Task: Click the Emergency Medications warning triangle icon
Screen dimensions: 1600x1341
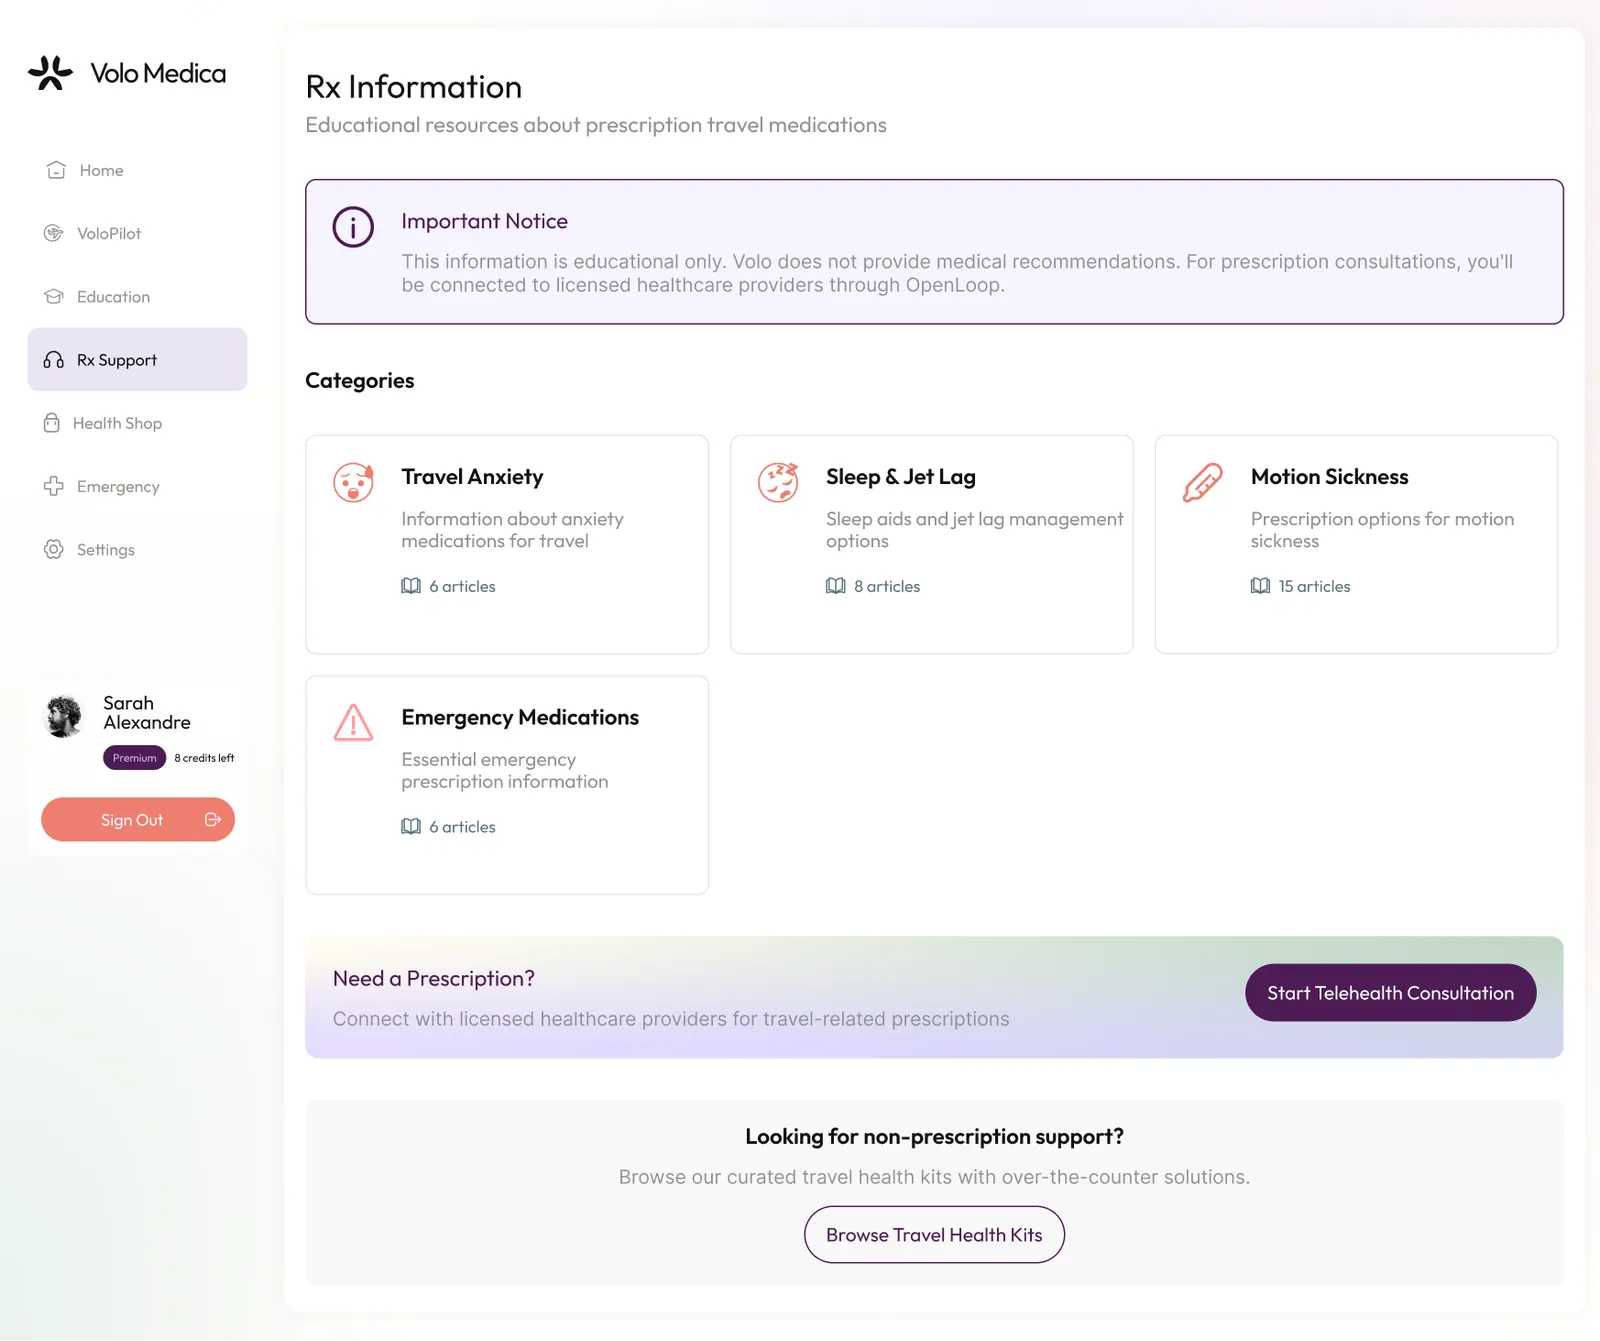Action: click(353, 722)
